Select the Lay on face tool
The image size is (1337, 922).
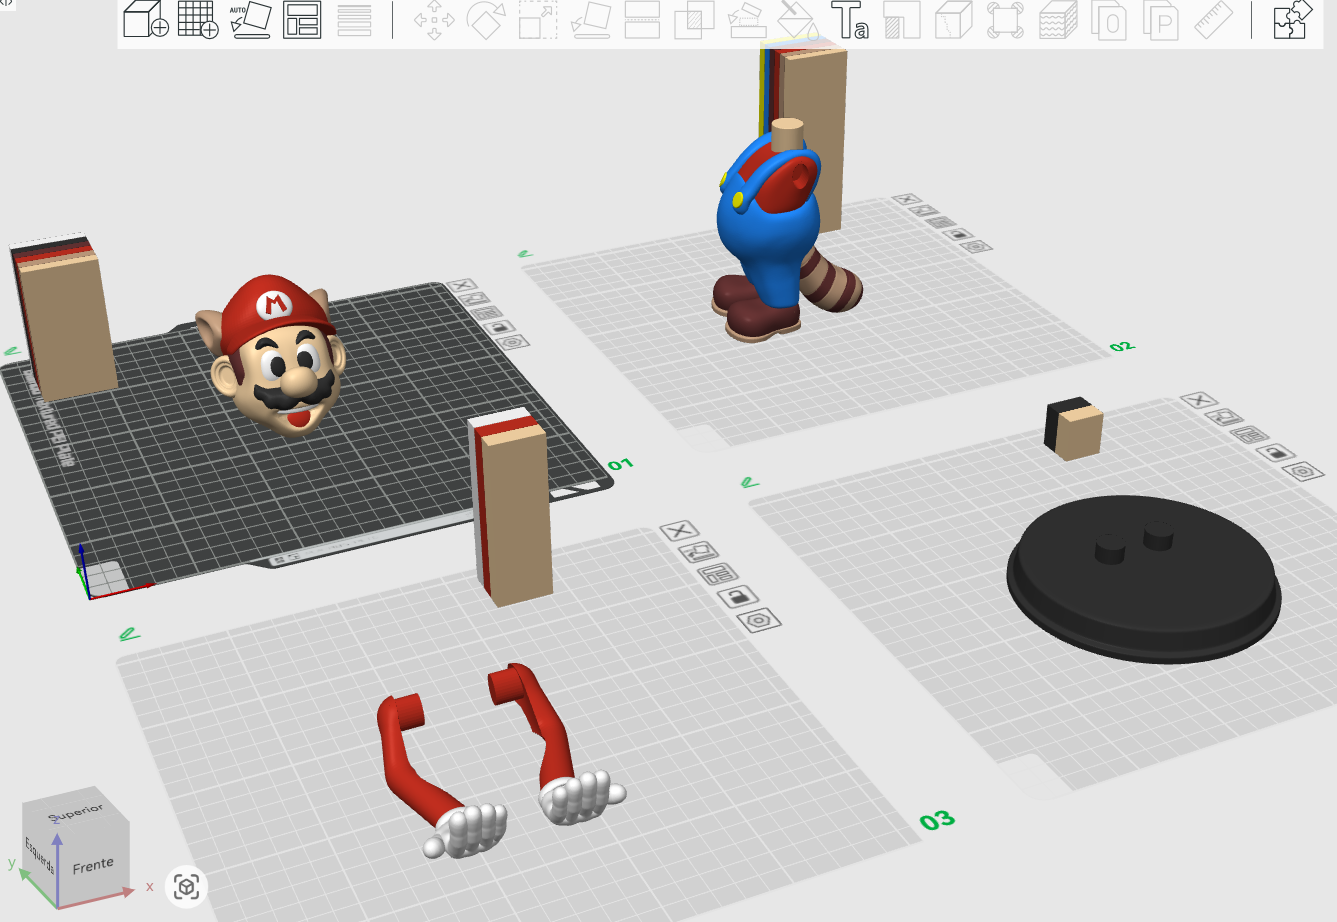click(590, 20)
